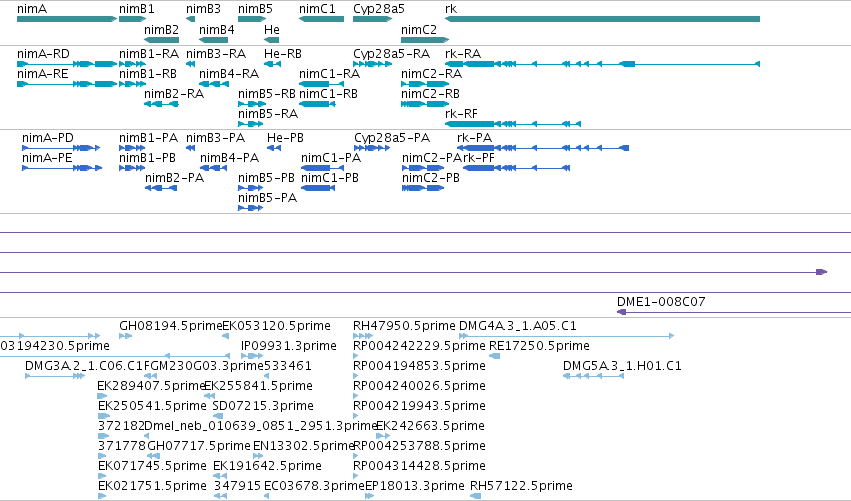Click the nimB3-RA transcript label
The width and height of the screenshot is (851, 501).
click(216, 54)
